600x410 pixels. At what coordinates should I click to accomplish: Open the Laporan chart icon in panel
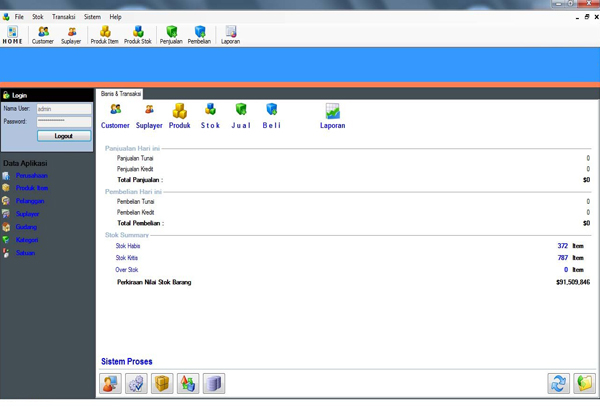[332, 116]
